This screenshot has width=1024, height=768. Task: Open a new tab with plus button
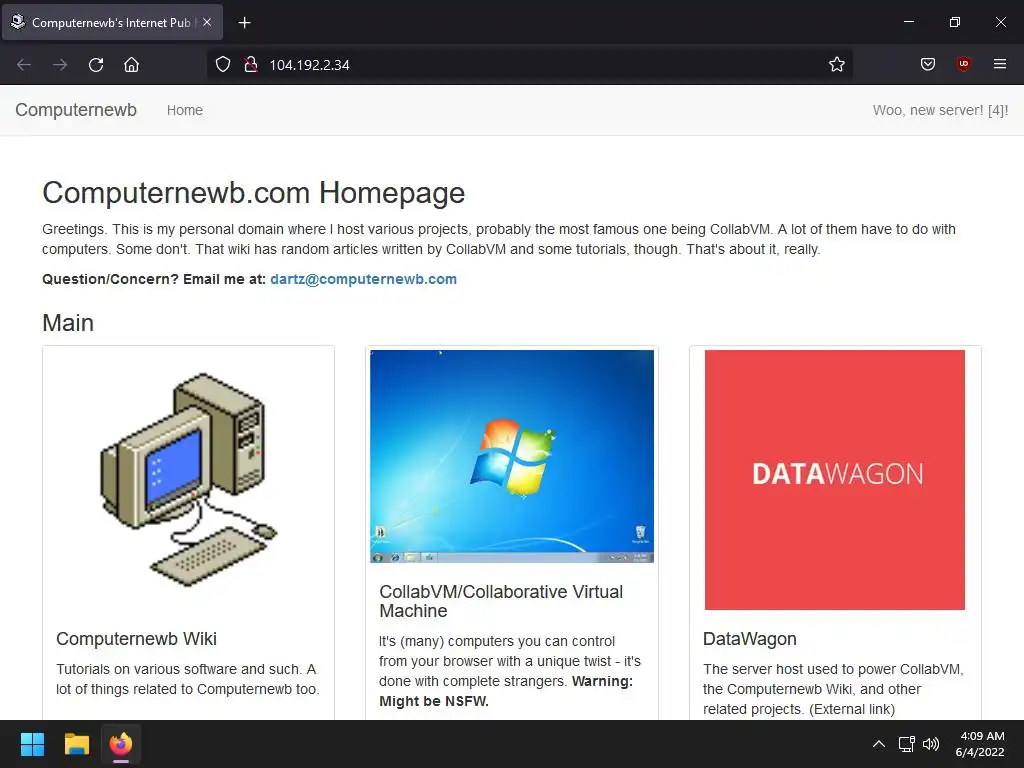click(x=244, y=23)
